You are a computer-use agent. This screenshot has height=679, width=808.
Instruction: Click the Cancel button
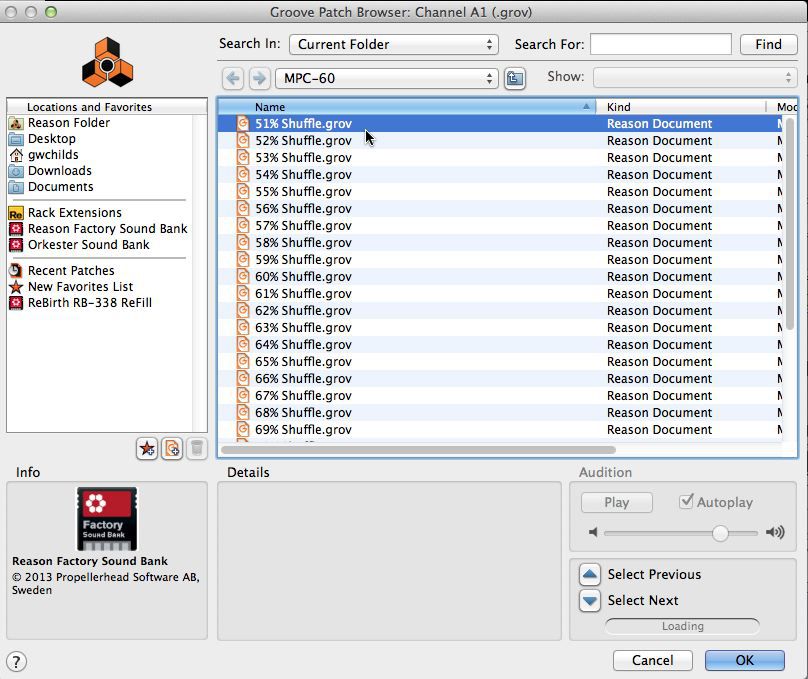(x=652, y=660)
